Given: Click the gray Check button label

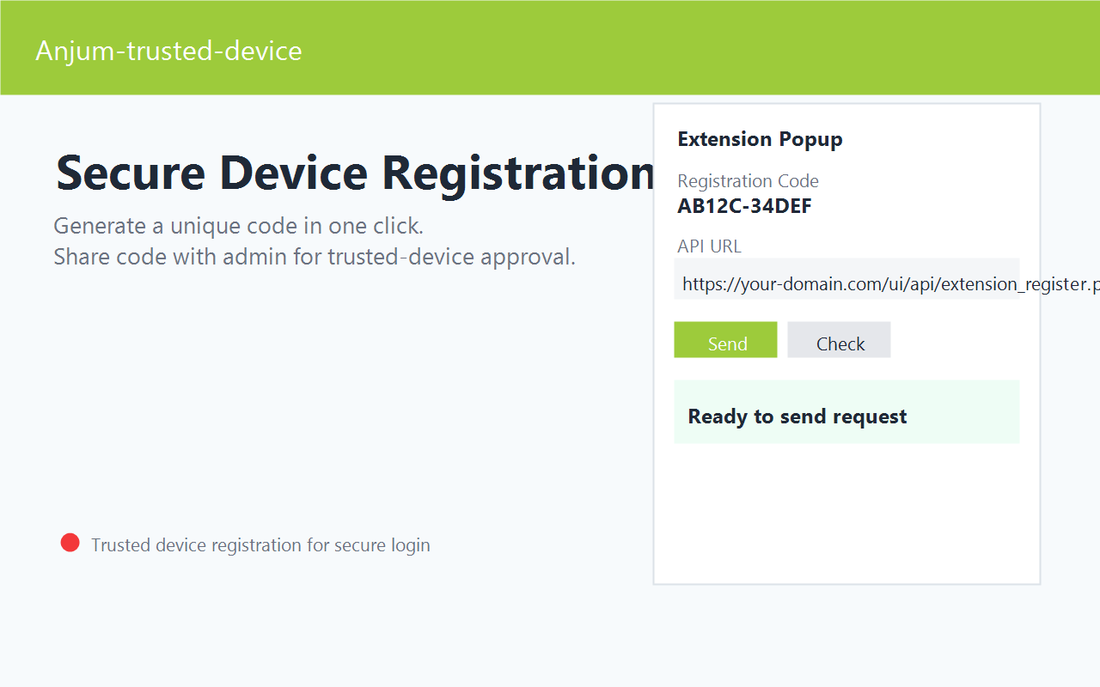Looking at the screenshot, I should tap(839, 343).
